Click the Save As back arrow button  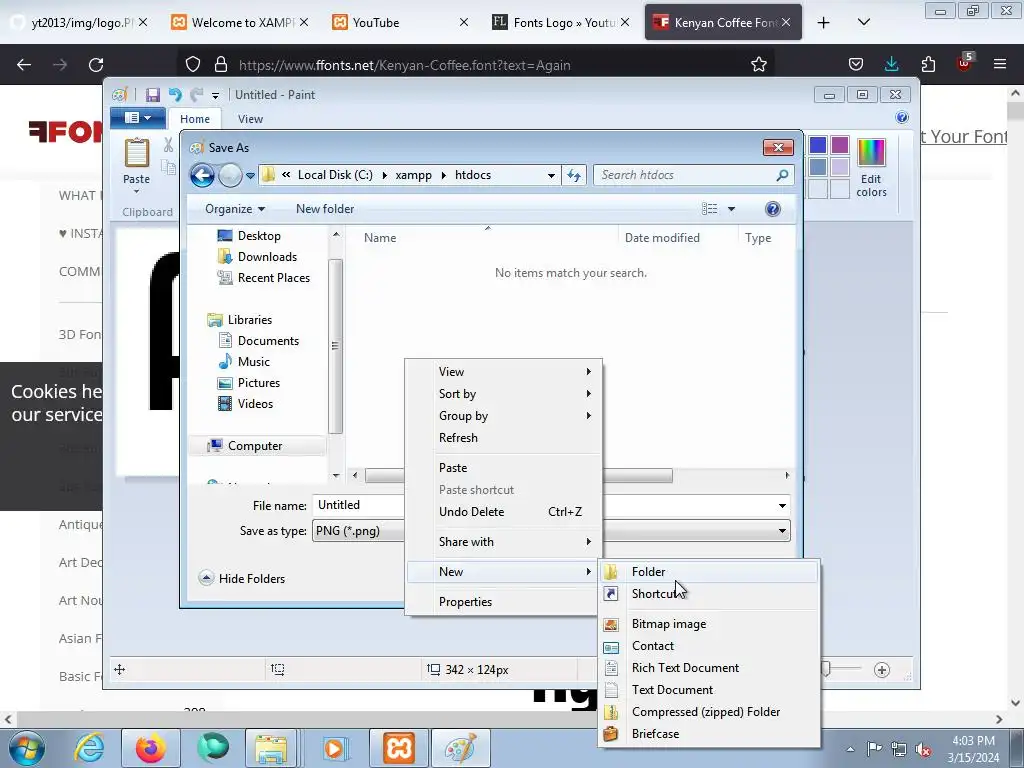coord(202,175)
